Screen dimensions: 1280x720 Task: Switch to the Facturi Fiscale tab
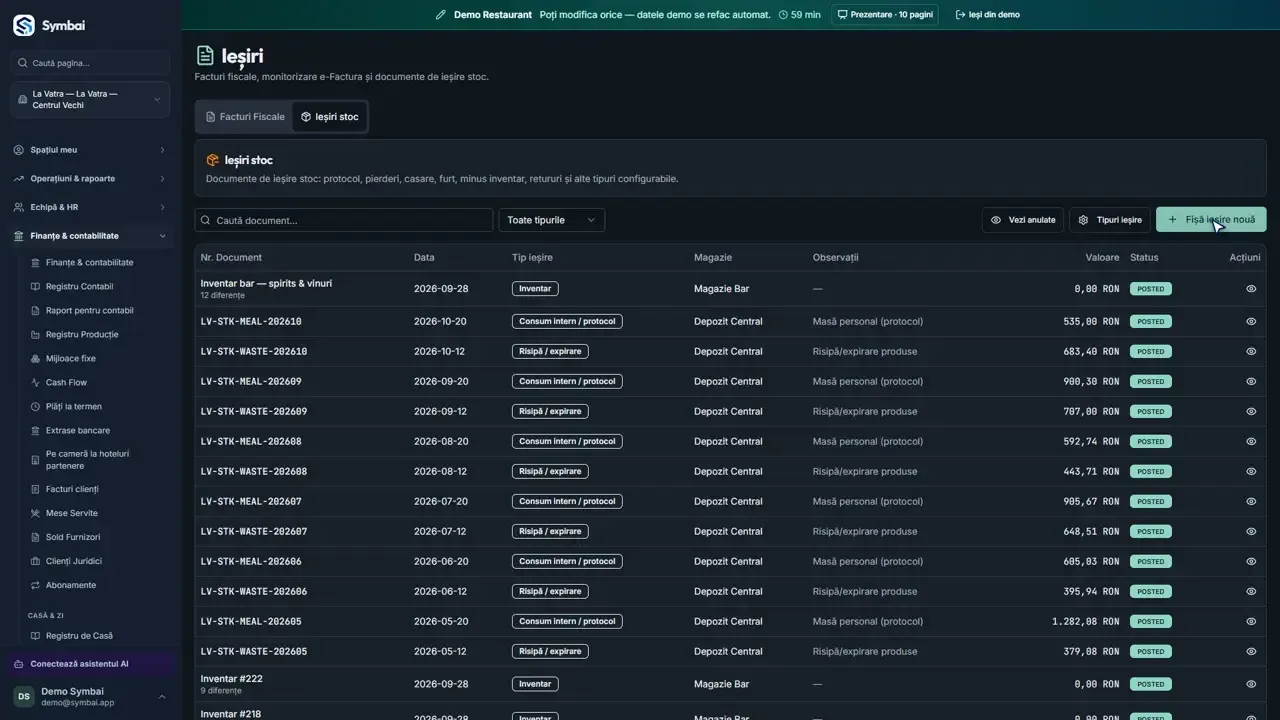click(245, 117)
